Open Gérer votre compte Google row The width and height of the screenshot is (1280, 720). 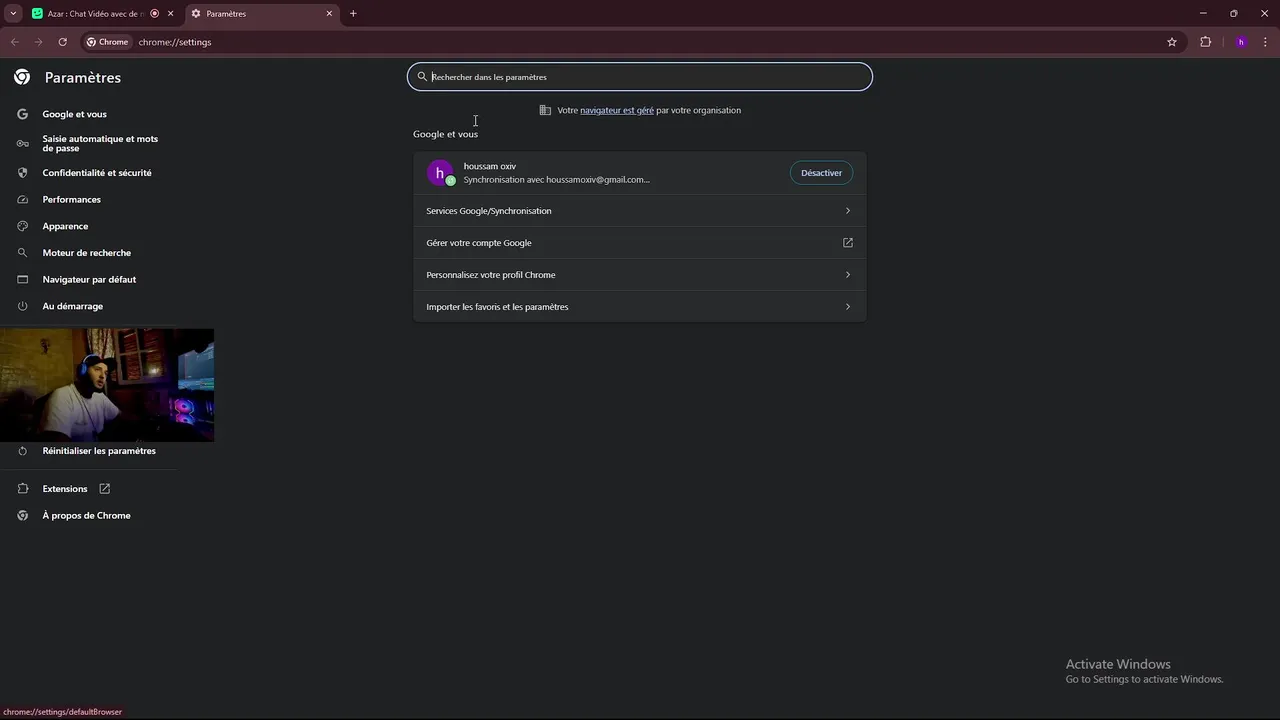pyautogui.click(x=640, y=243)
